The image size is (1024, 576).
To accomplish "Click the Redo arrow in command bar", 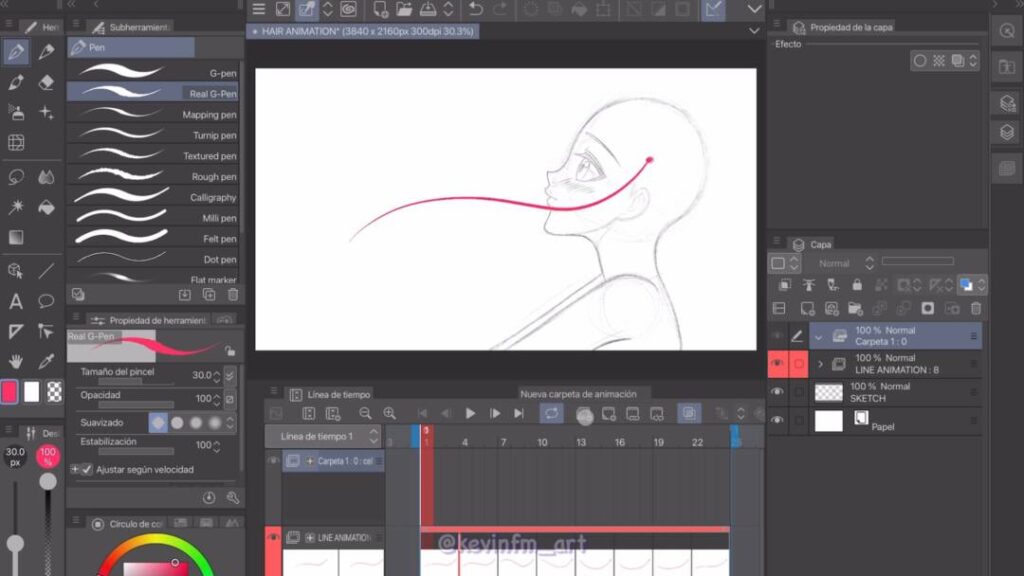I will 500,9.
